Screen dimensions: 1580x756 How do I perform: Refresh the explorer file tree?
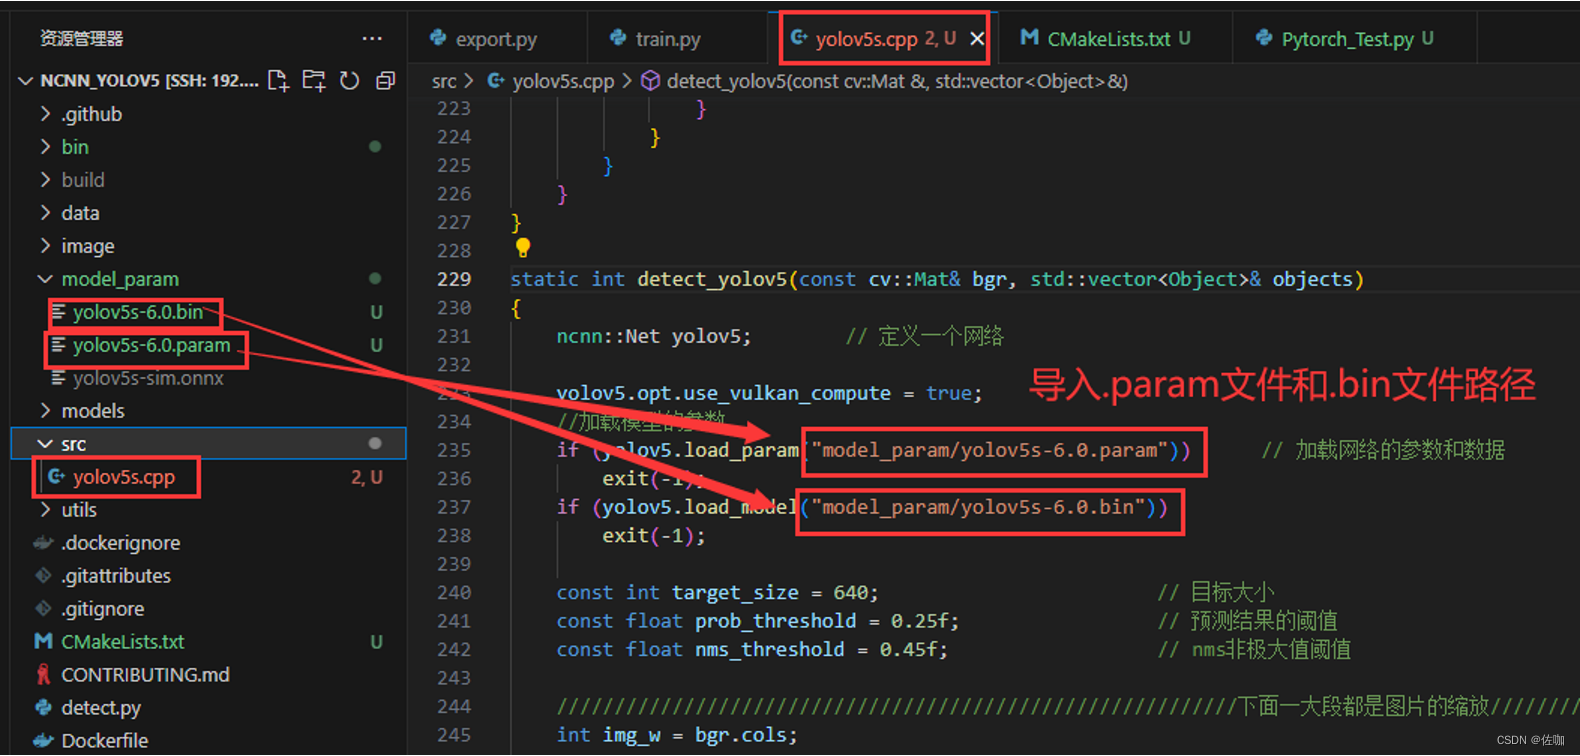point(349,80)
